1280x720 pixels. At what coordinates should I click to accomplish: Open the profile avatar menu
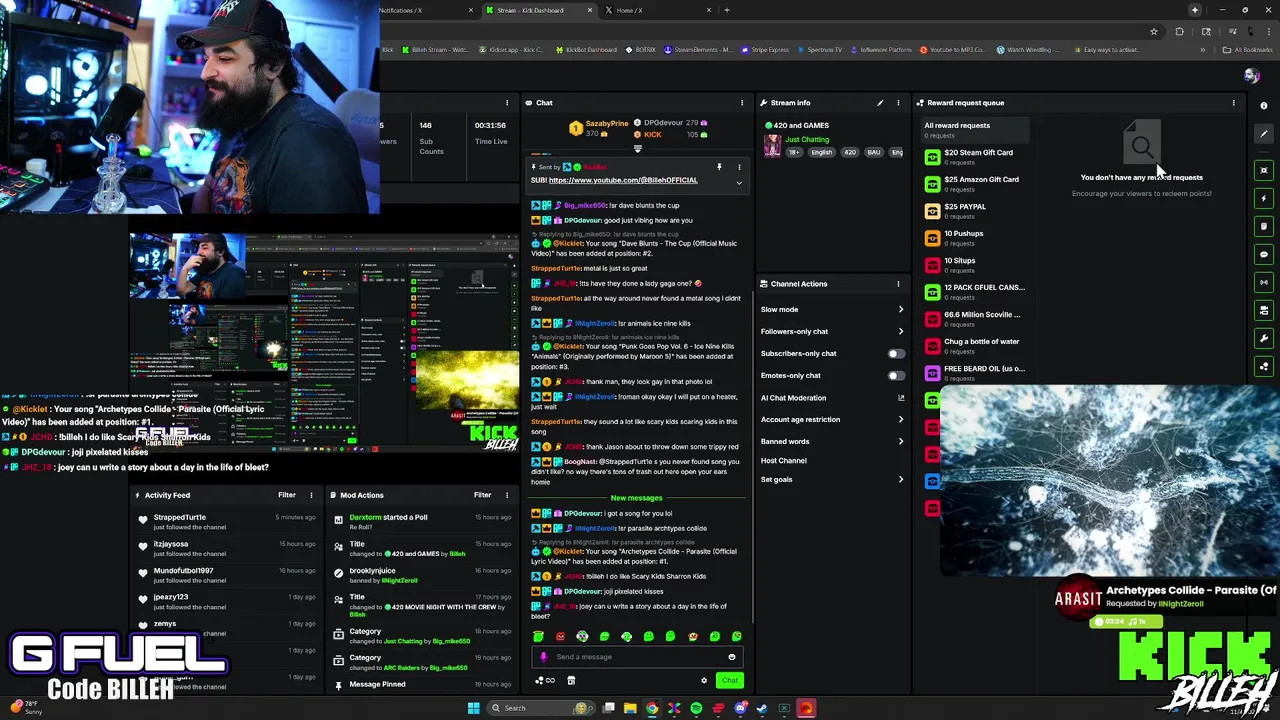[x=1250, y=76]
